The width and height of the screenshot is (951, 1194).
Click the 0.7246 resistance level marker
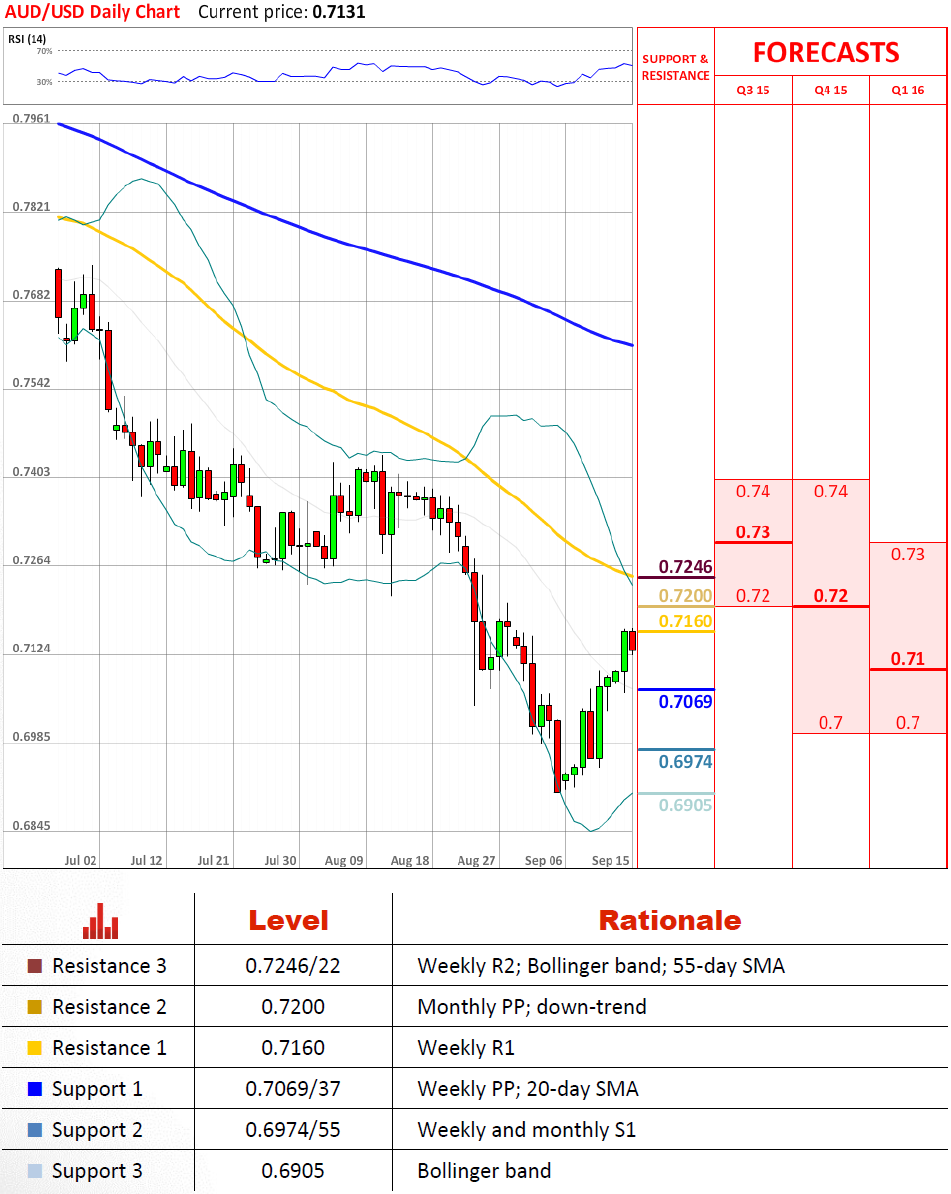click(685, 567)
